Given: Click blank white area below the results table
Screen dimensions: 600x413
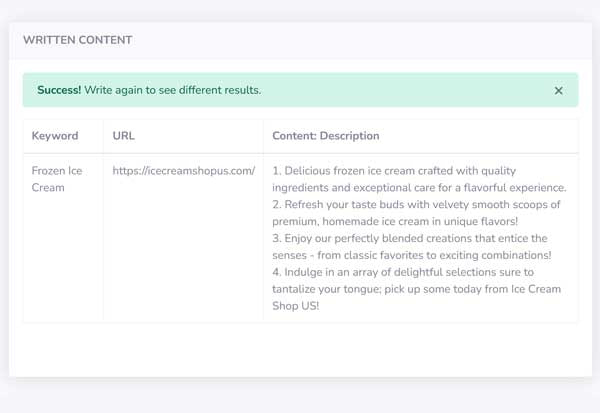Looking at the screenshot, I should (300, 350).
